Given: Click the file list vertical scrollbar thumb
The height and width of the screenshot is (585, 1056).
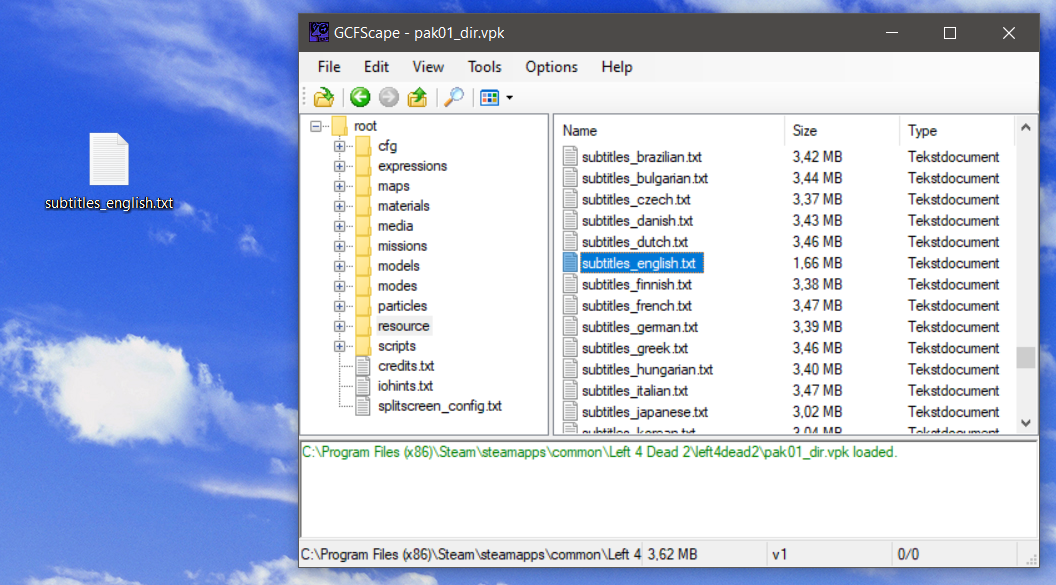Looking at the screenshot, I should (1025, 357).
